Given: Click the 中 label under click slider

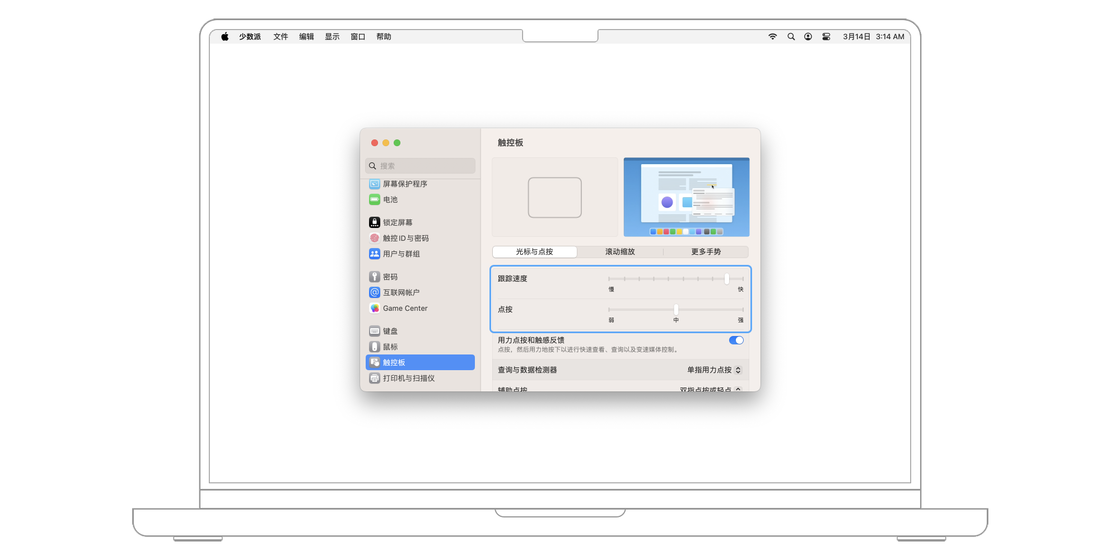Looking at the screenshot, I should pyautogui.click(x=676, y=320).
